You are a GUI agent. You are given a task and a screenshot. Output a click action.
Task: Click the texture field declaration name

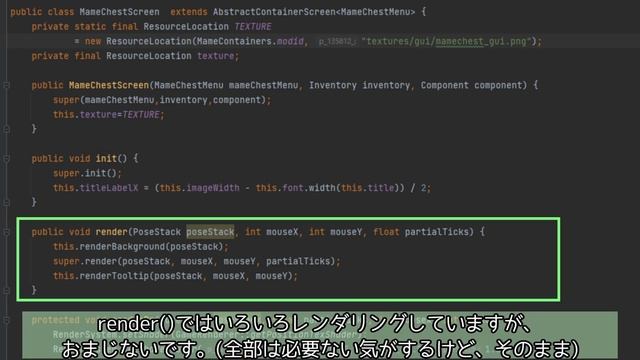tap(216, 56)
